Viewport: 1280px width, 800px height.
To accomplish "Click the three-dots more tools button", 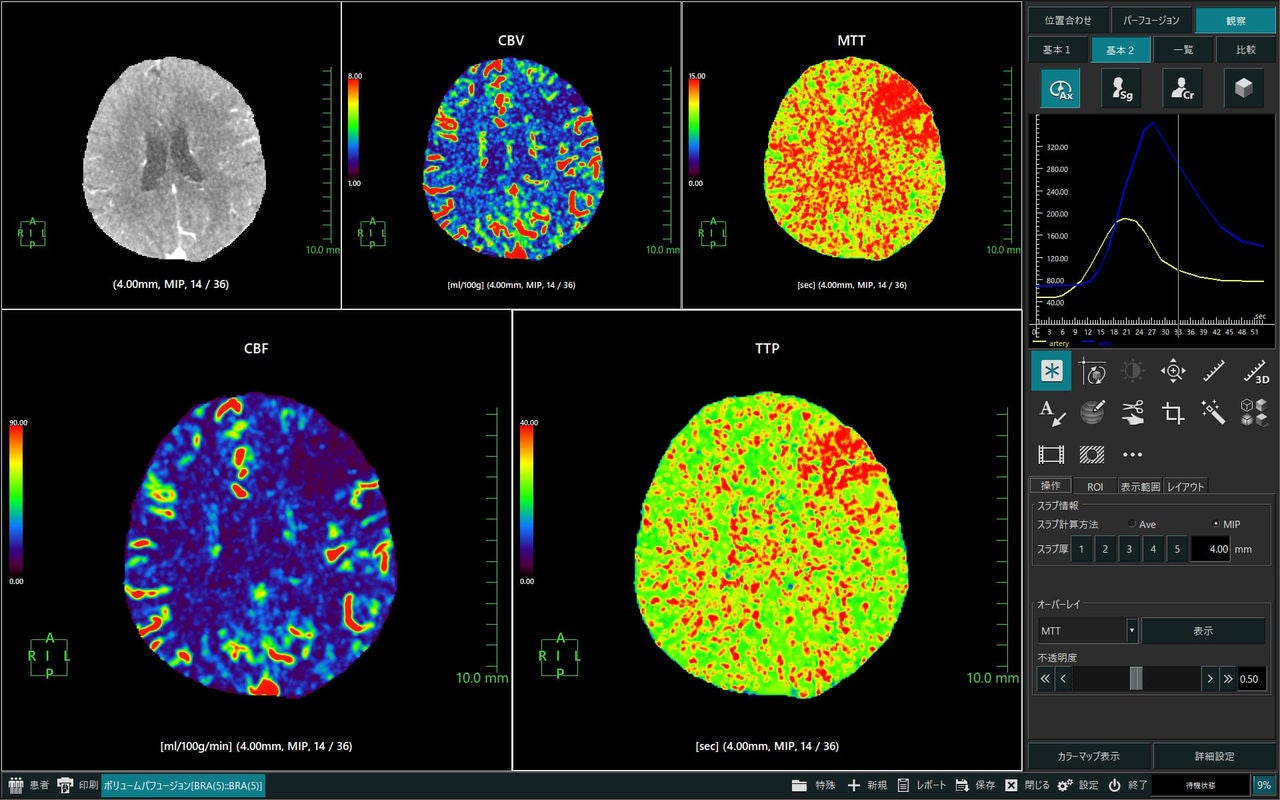I will 1132,454.
